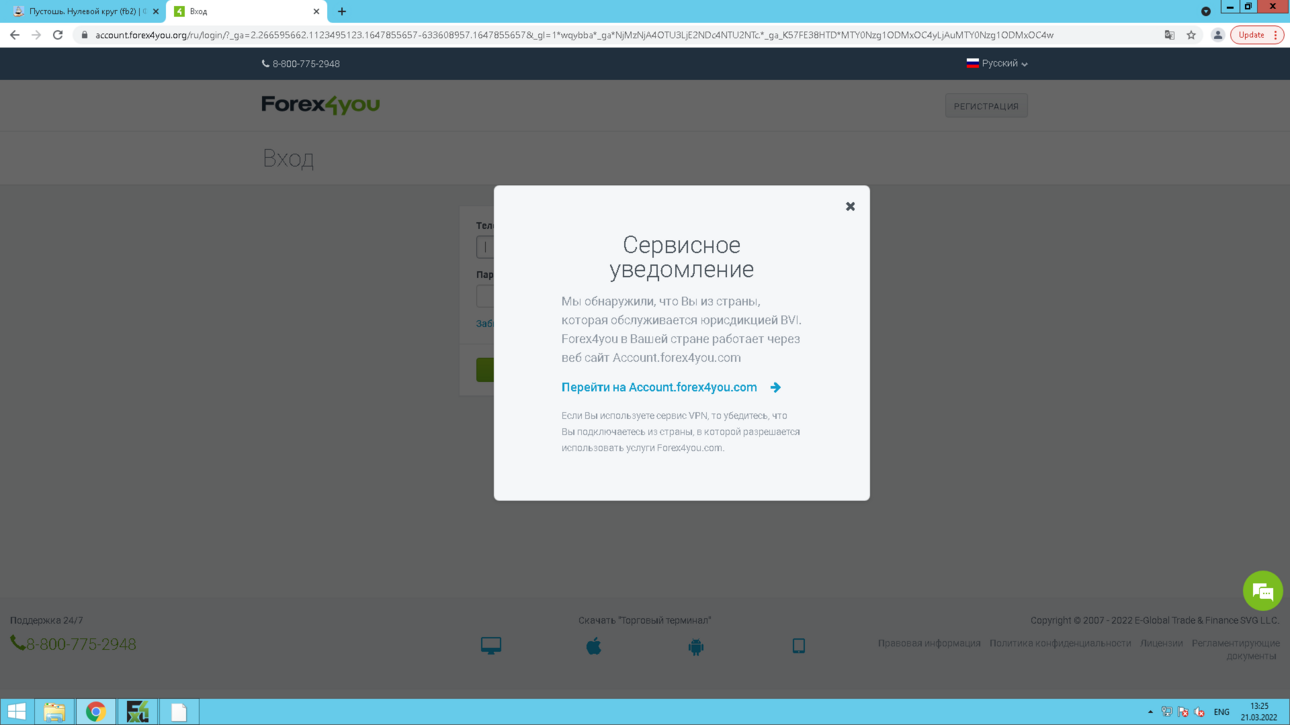The width and height of the screenshot is (1290, 725).
Task: Close the Пустошь. Нулевой круг tab
Action: [155, 11]
